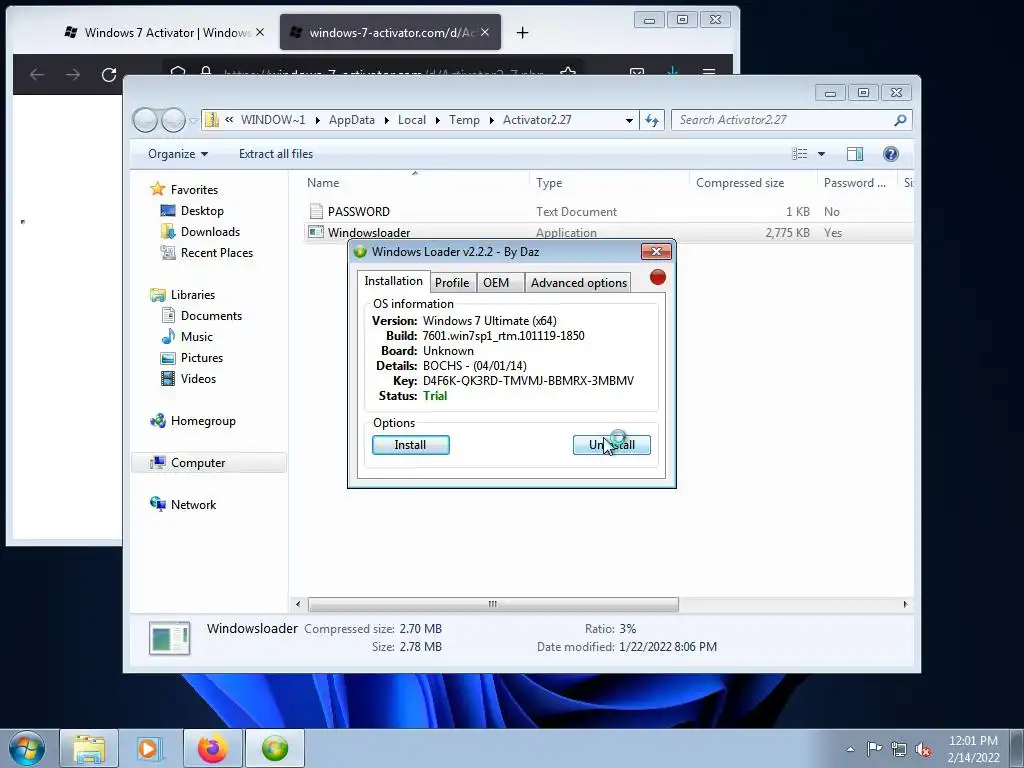Open Recent Places in navigation pane
This screenshot has width=1024, height=768.
pos(216,253)
